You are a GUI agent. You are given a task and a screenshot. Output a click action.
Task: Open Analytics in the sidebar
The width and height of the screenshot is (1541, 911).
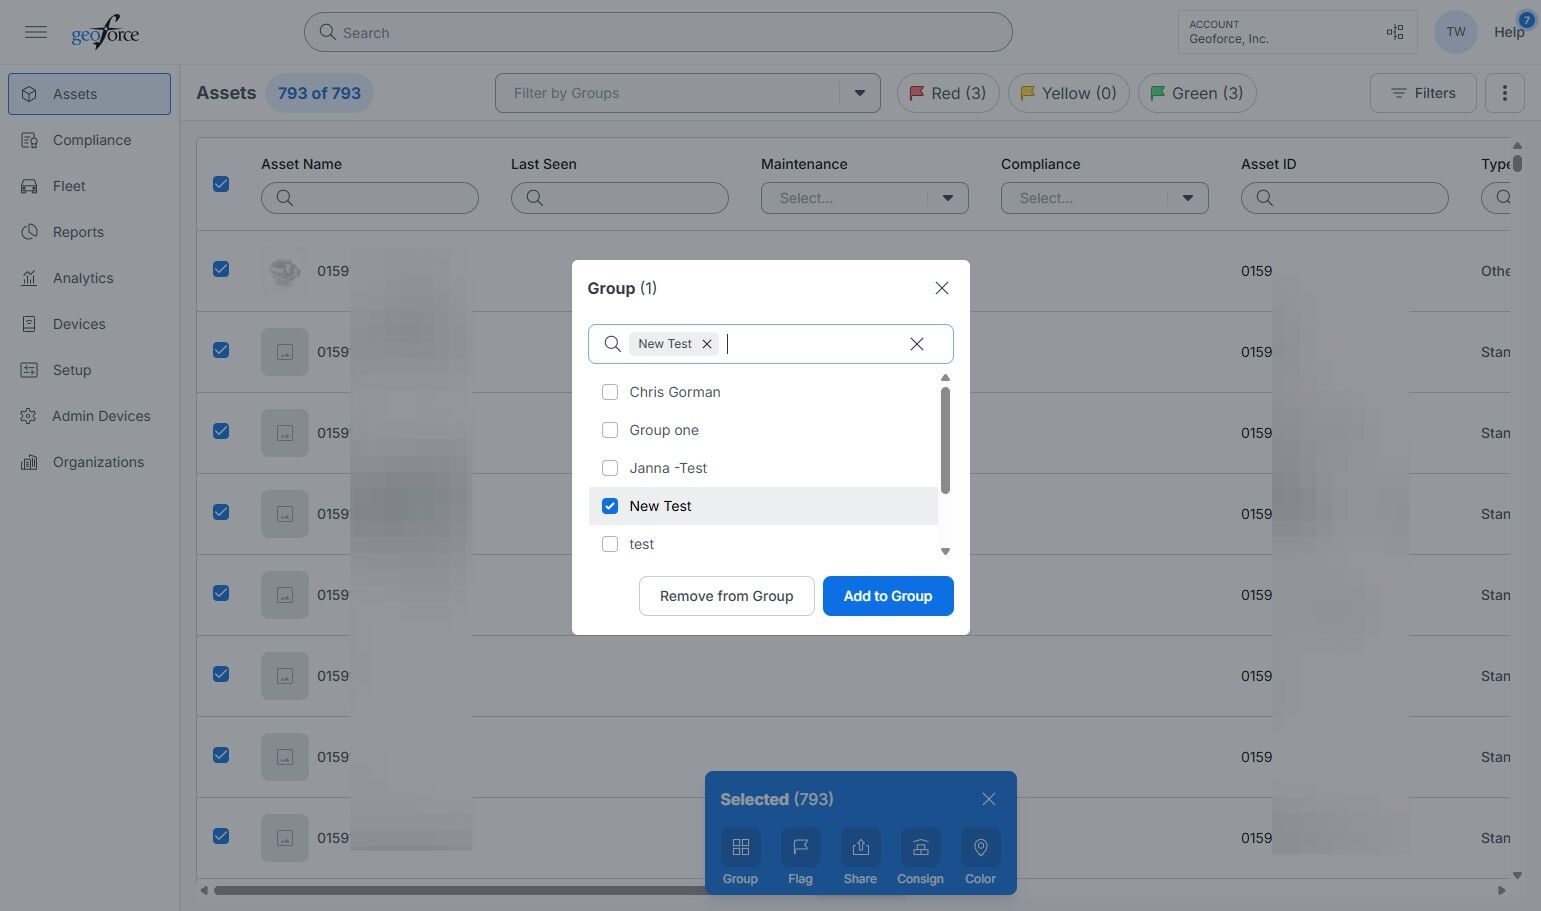coord(89,278)
